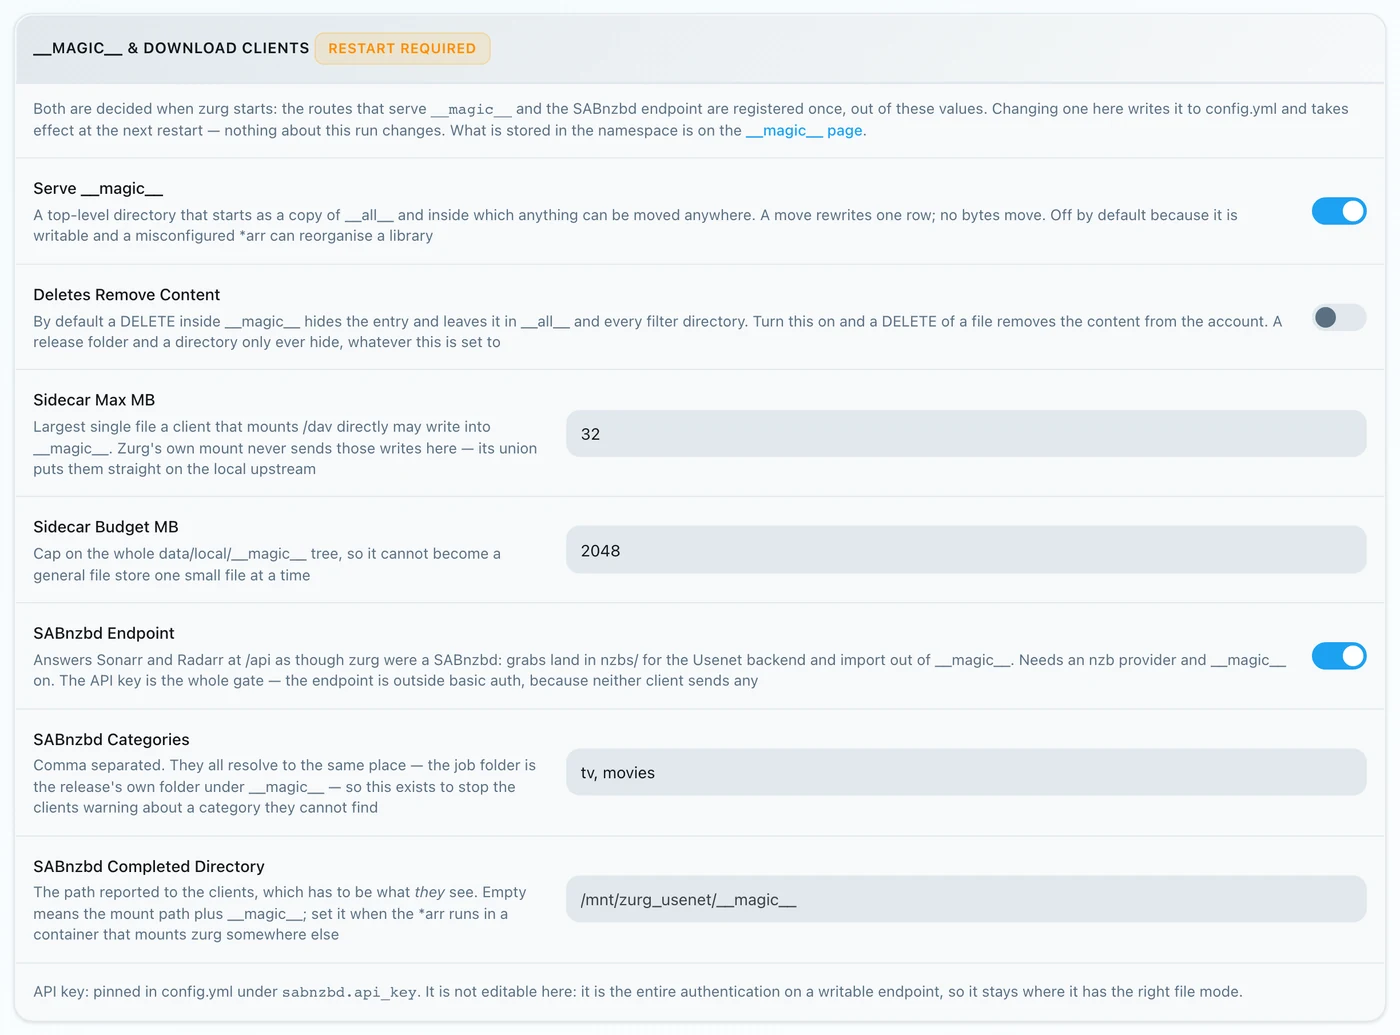Image resolution: width=1400 pixels, height=1035 pixels.
Task: Click the Sidecar Budget MB label
Action: (x=106, y=527)
